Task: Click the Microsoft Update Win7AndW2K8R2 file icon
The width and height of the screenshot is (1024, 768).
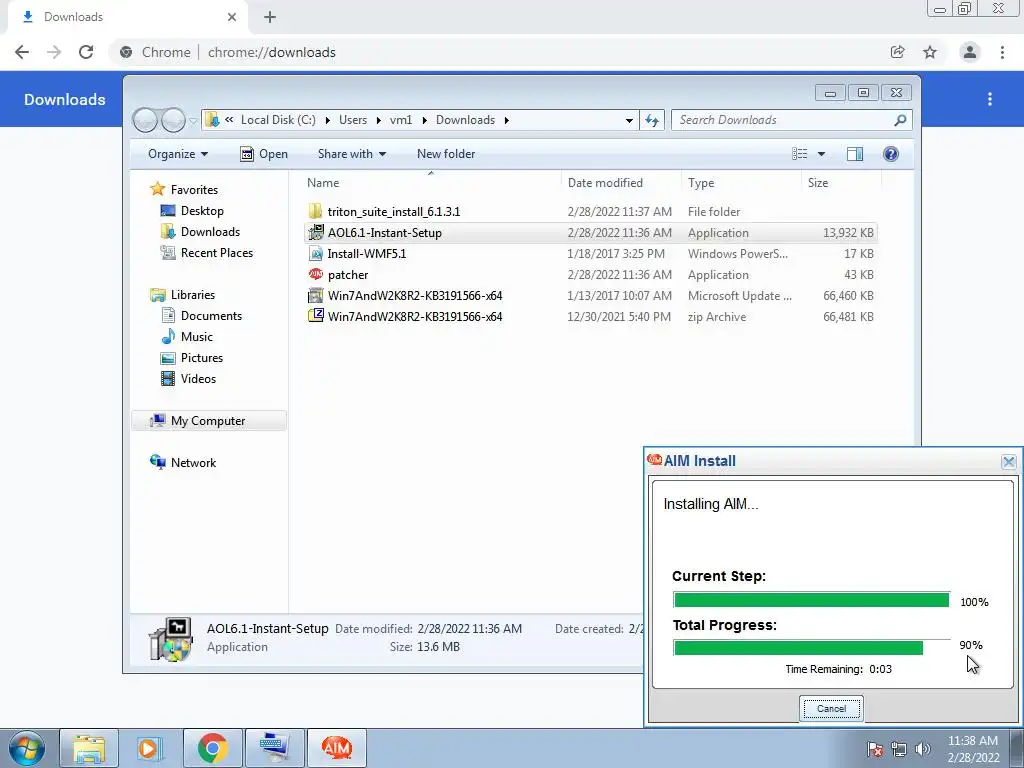Action: 315,295
